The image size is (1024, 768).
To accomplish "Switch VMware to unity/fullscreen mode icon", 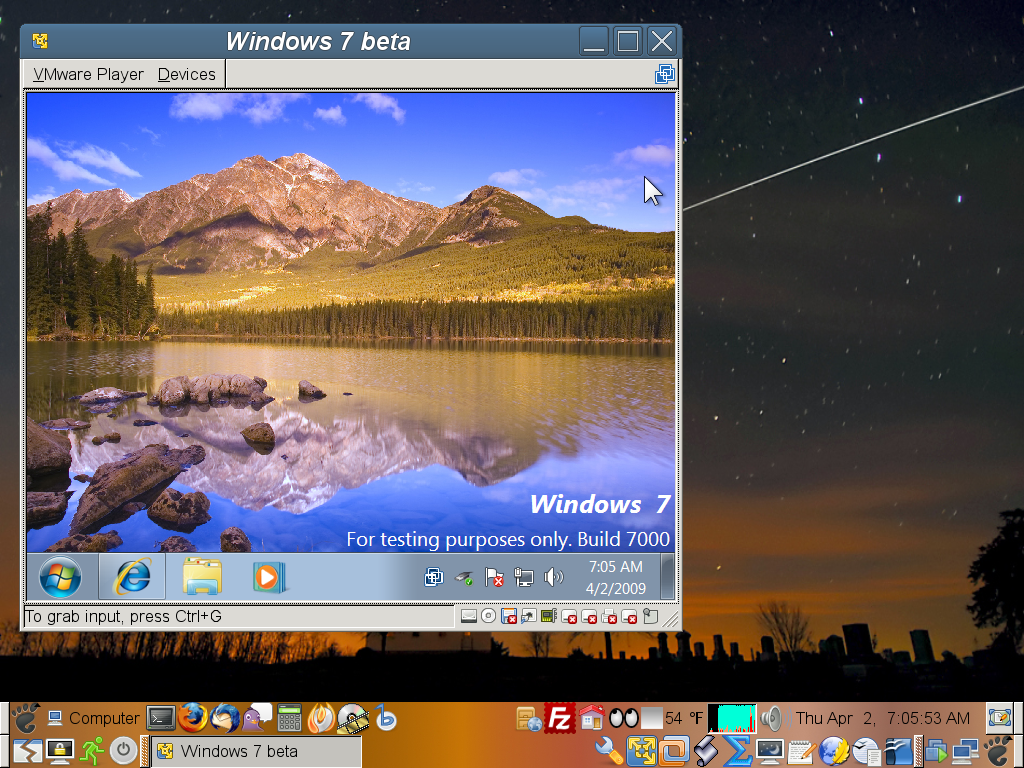I will click(x=665, y=74).
